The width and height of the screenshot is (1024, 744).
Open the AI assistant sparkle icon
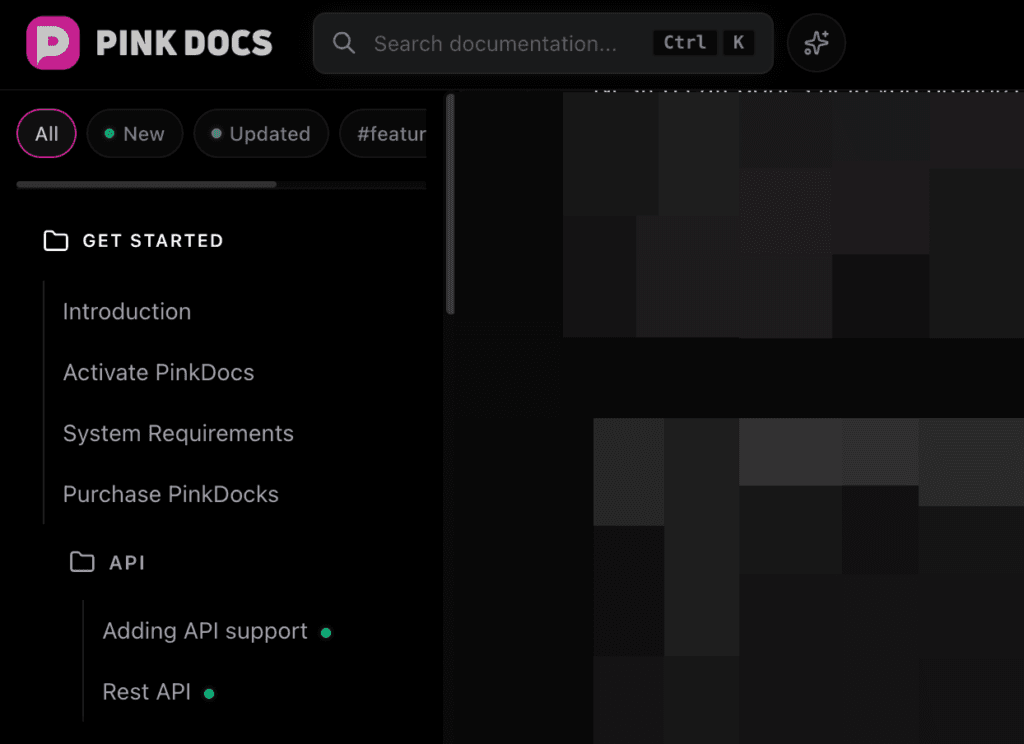[816, 42]
